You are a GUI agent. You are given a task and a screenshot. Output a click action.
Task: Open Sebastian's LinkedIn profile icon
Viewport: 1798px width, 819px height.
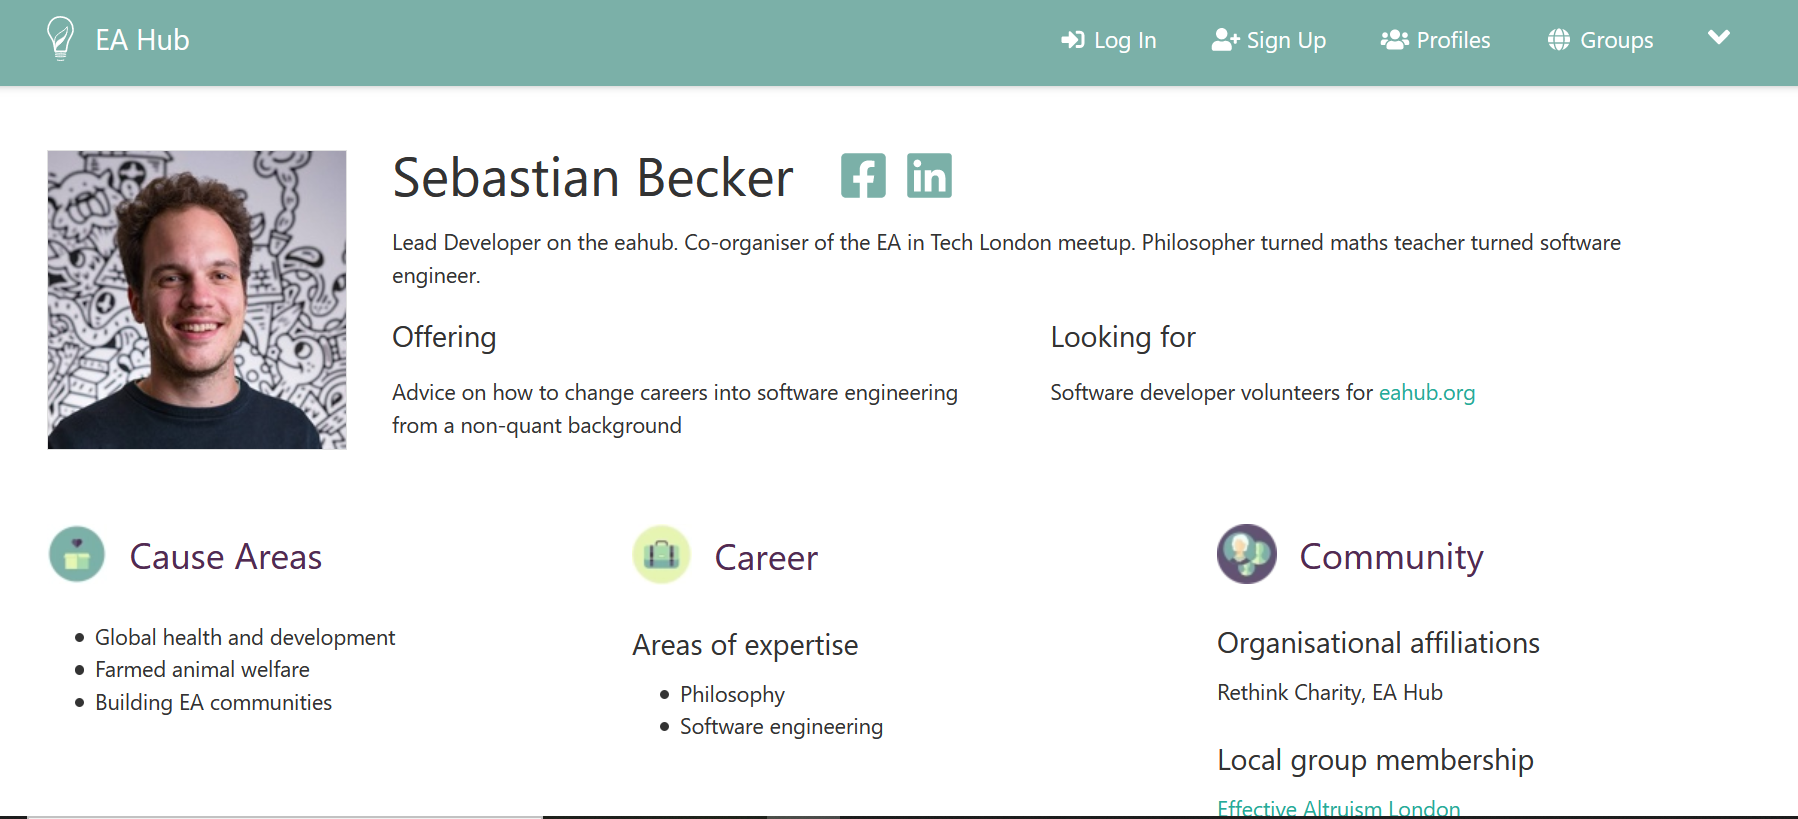(929, 176)
